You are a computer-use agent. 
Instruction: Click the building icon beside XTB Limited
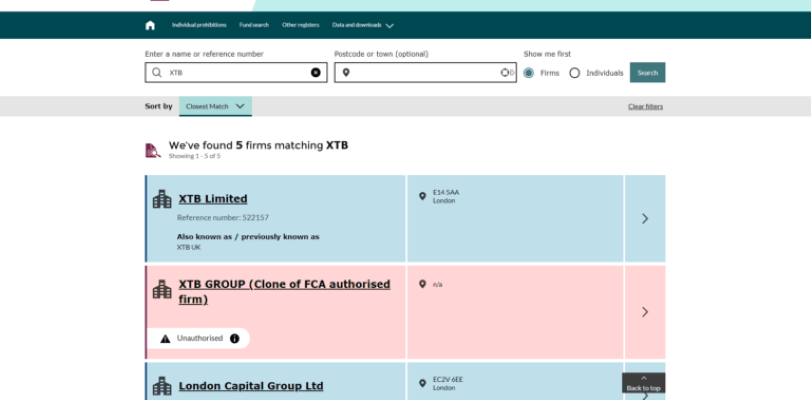162,199
